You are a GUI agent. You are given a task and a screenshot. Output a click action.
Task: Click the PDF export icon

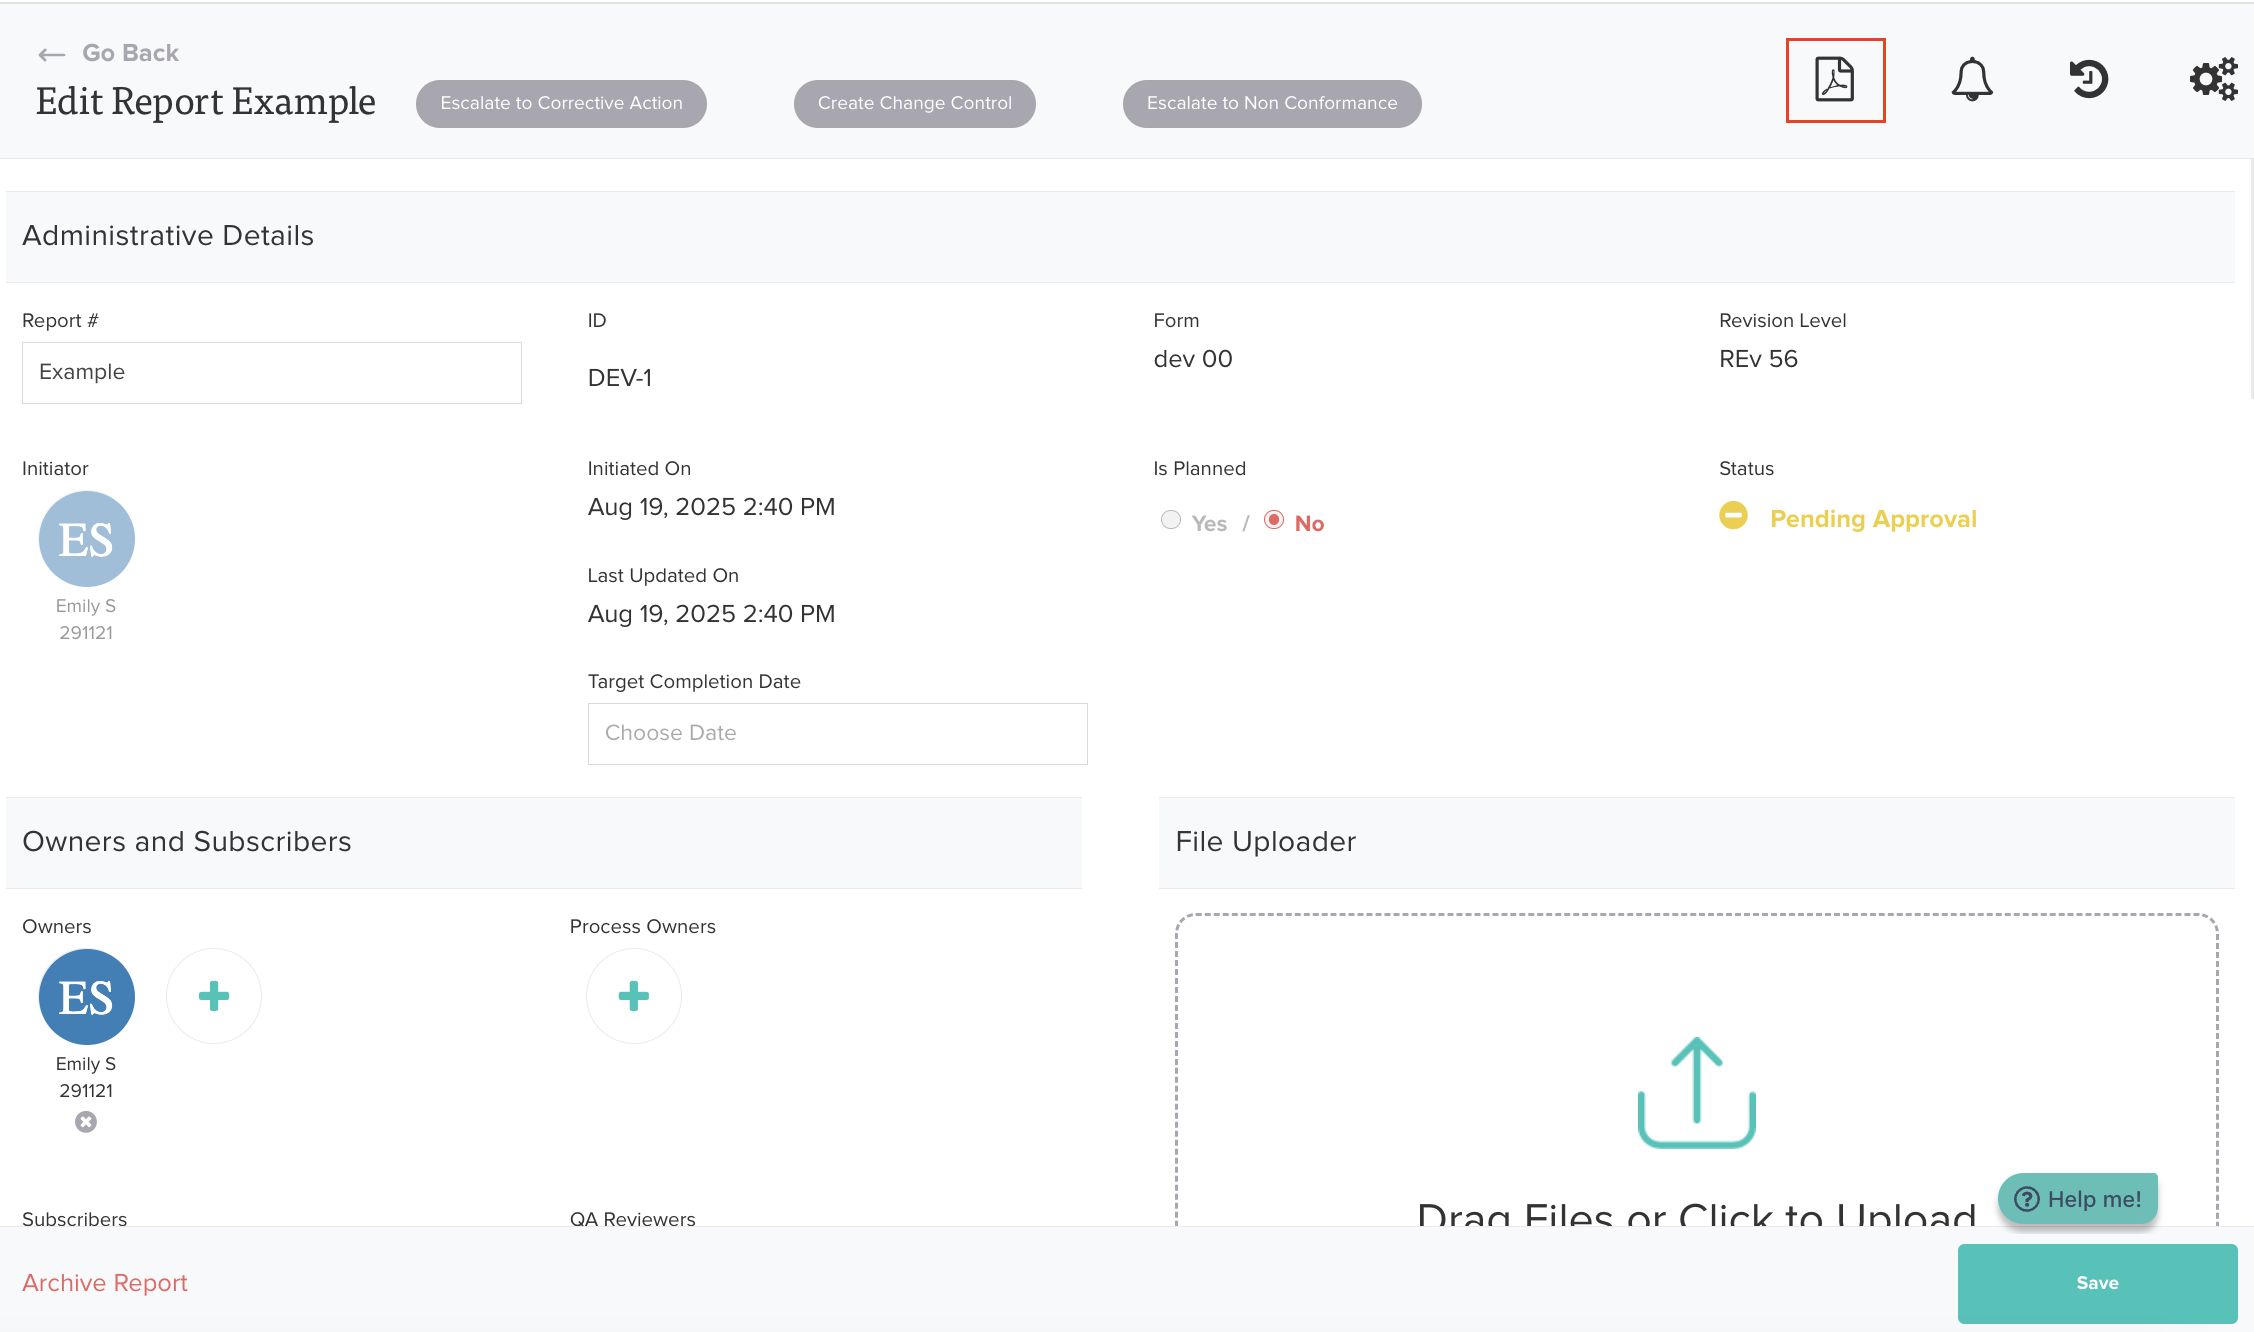[1835, 80]
